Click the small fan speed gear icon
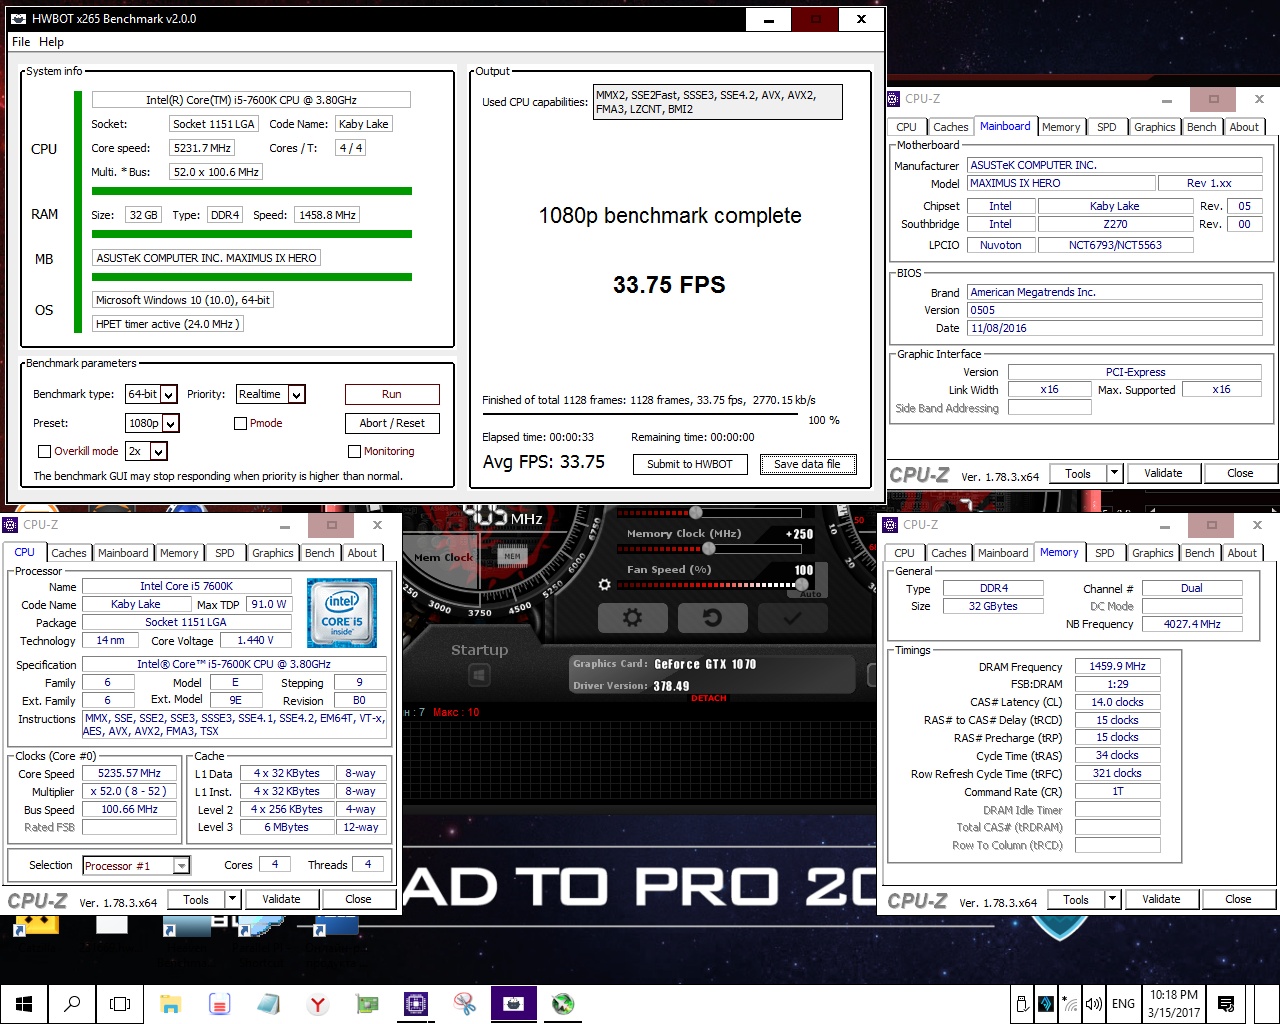Screen dimensions: 1280x1024 click(x=604, y=585)
